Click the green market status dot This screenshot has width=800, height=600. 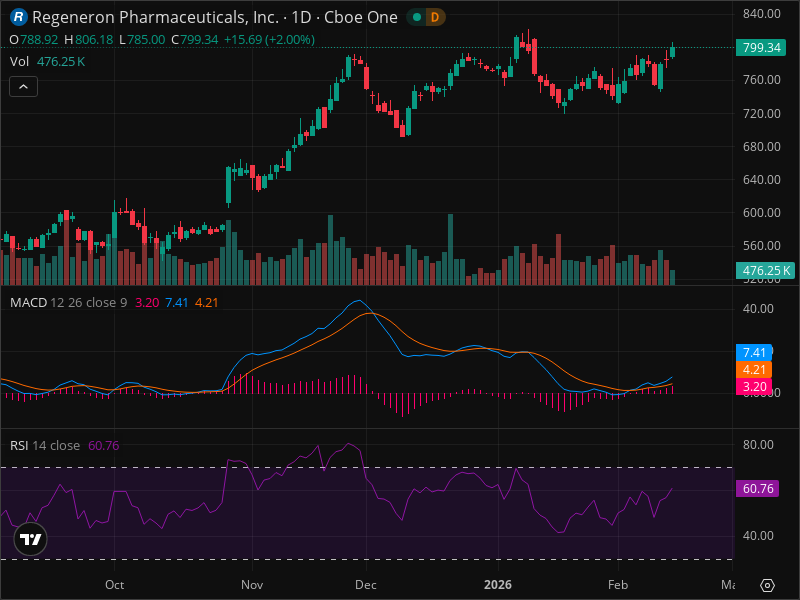tap(417, 17)
